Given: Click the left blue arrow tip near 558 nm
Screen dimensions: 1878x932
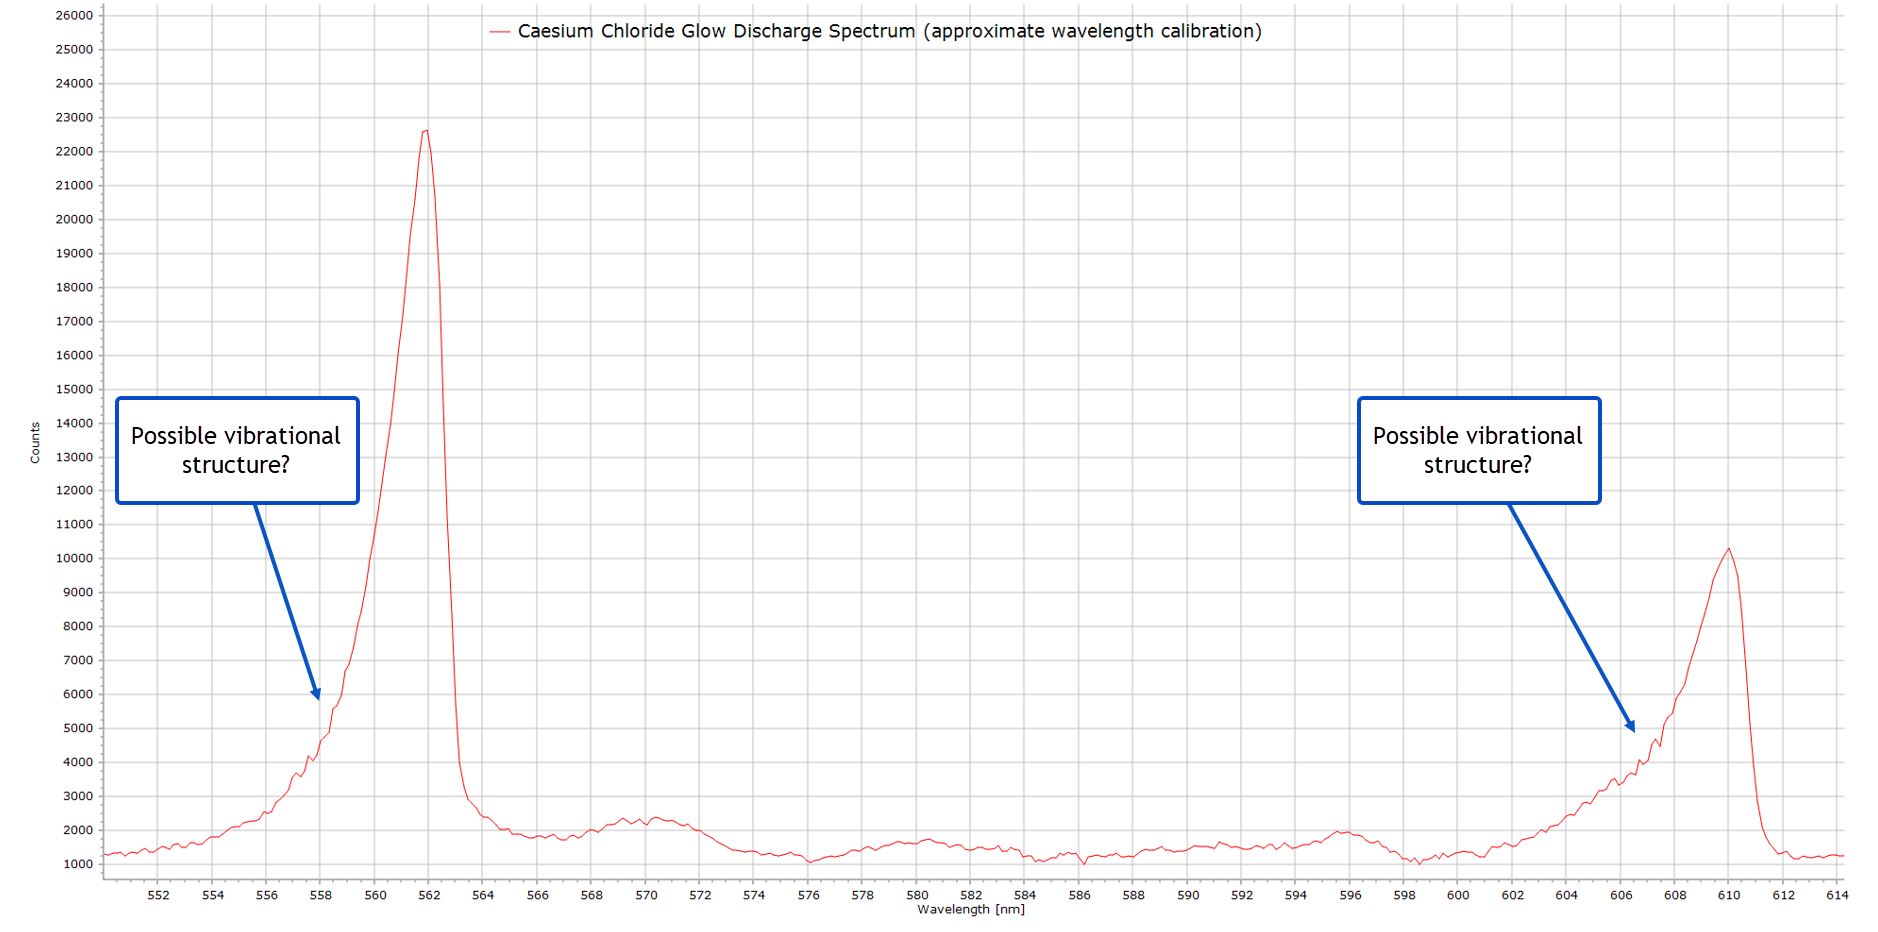Looking at the screenshot, I should (317, 696).
